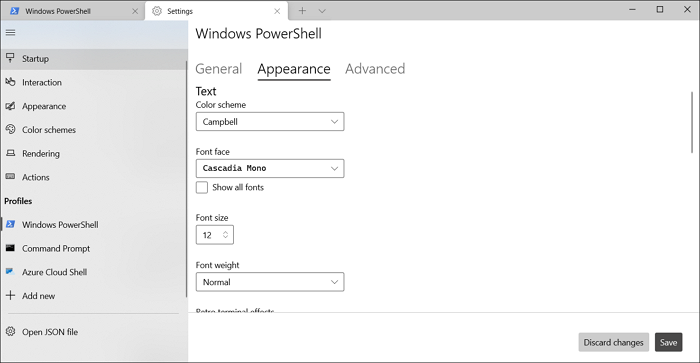Switch to the Advanced profile tab

[x=375, y=69]
